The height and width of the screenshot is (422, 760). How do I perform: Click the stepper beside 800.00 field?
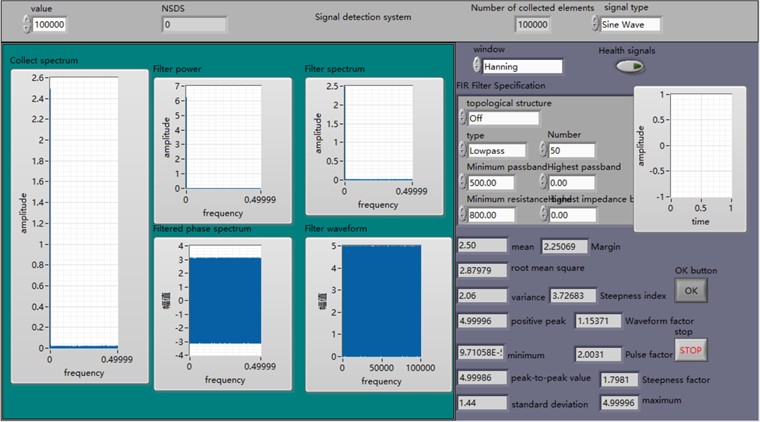[462, 215]
